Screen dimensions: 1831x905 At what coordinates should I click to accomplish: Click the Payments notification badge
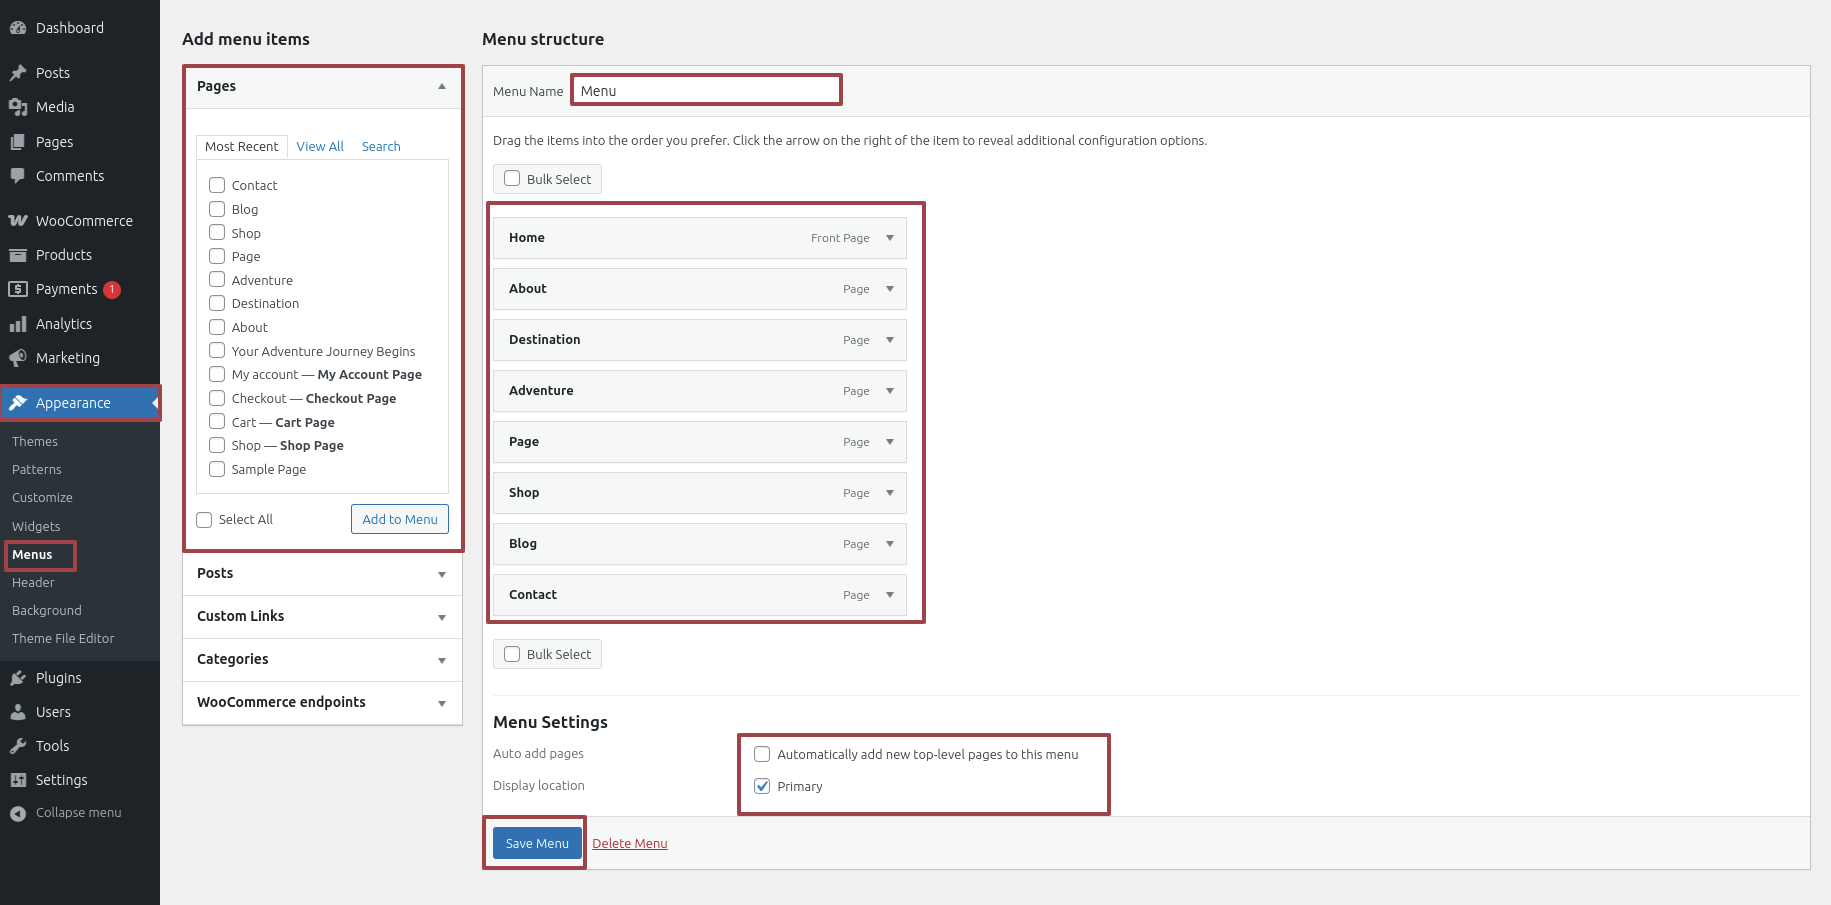tap(112, 290)
